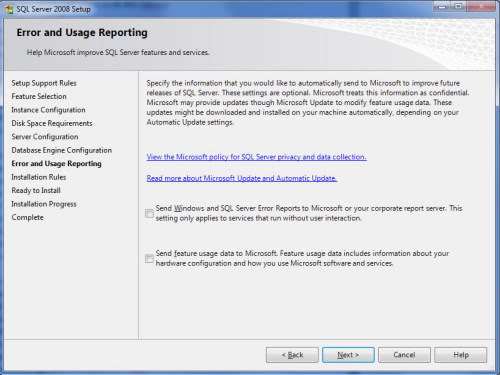Screen dimensions: 500x375
Task: Select the Ready to Install step
Action: coord(36,190)
